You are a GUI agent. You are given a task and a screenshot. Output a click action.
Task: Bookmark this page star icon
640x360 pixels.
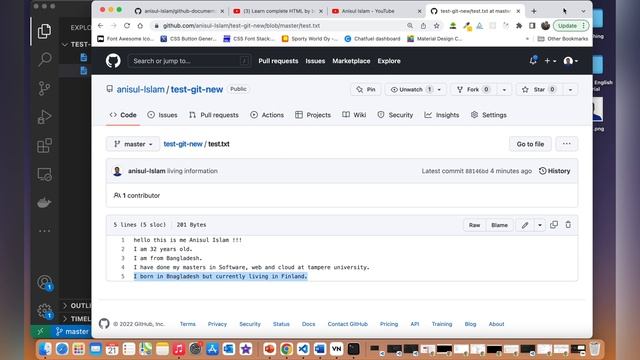point(436,25)
